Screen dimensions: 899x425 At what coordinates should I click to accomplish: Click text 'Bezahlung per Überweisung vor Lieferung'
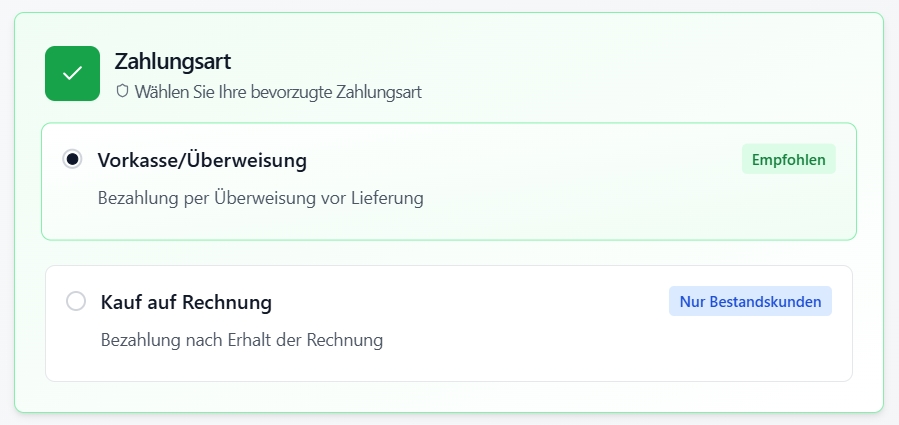coord(260,198)
